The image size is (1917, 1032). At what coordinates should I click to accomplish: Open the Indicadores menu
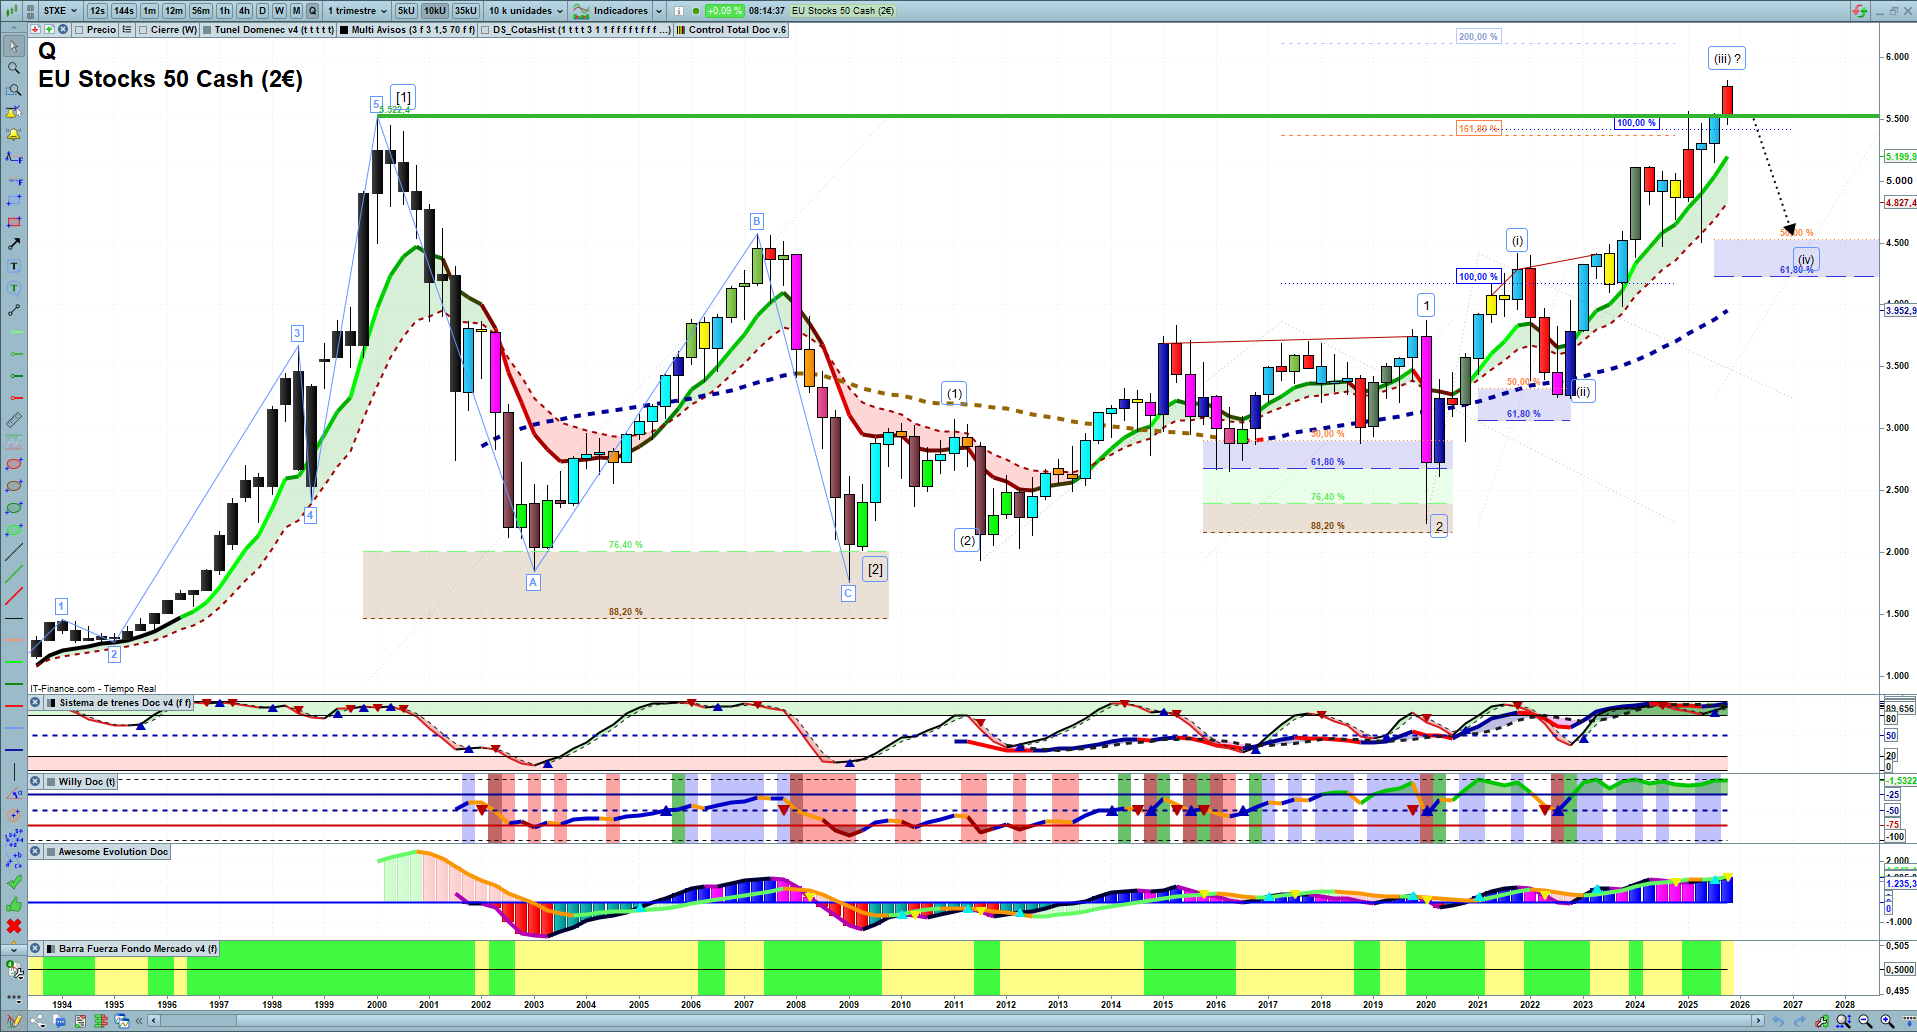[x=611, y=11]
